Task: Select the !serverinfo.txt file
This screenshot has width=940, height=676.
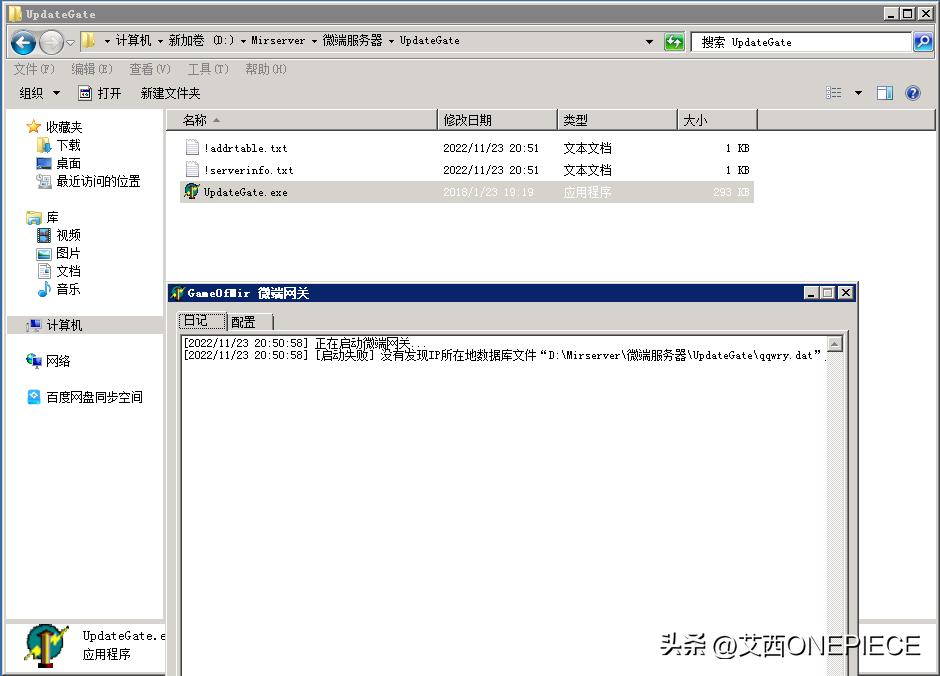Action: (x=466, y=170)
